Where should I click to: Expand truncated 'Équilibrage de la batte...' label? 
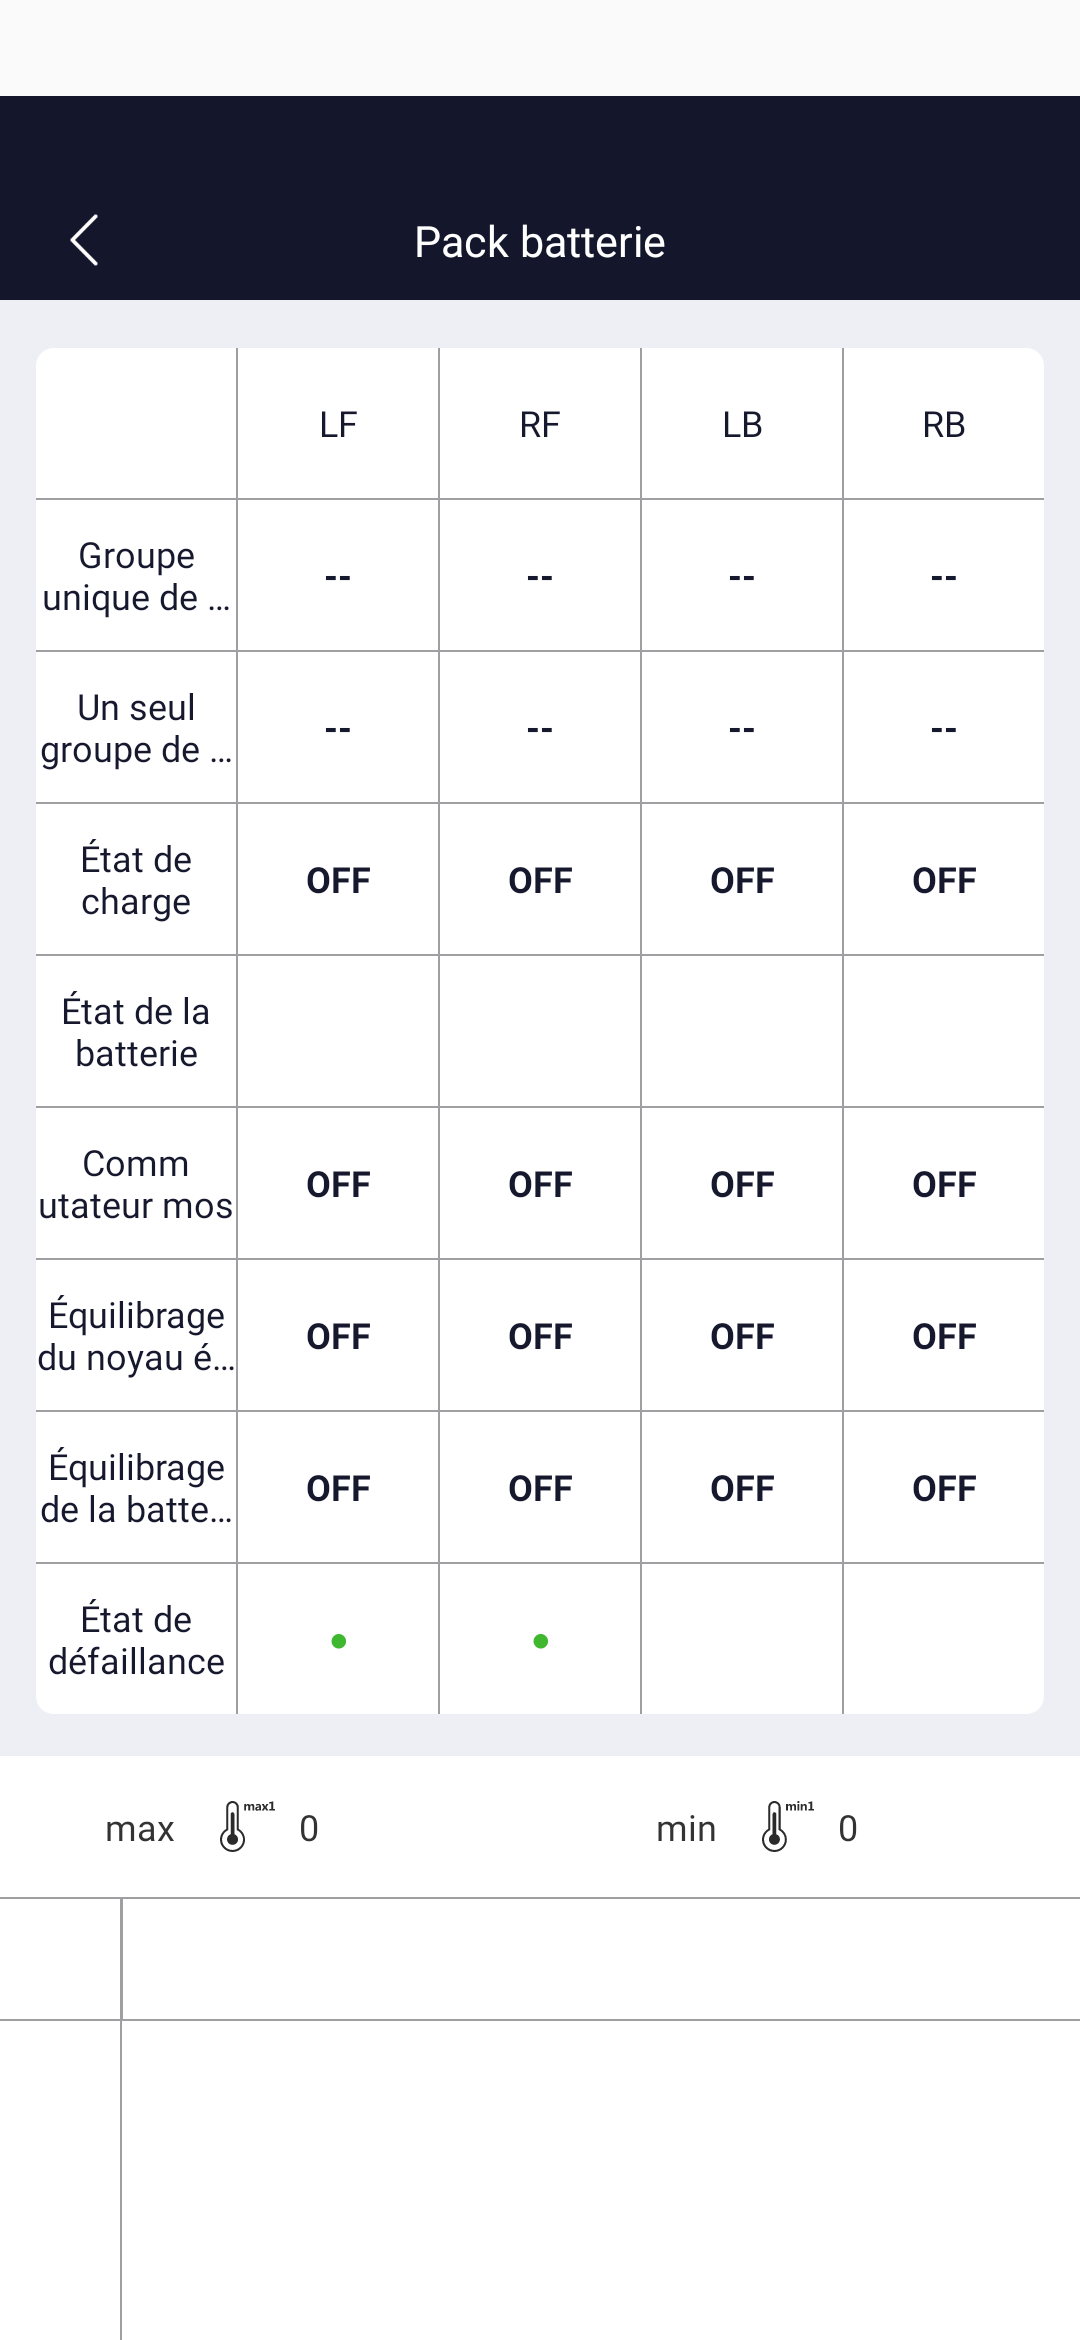pyautogui.click(x=136, y=1489)
